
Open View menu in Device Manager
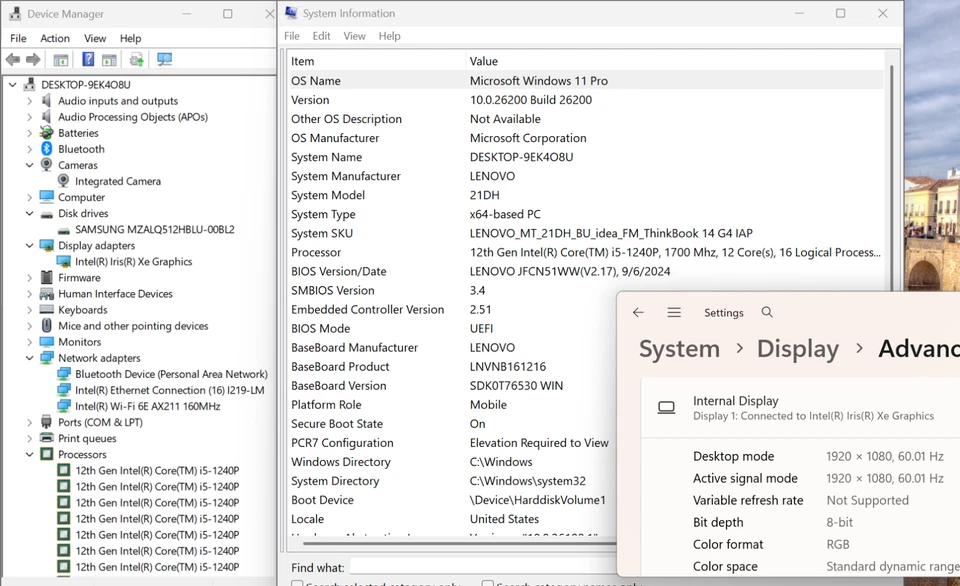pyautogui.click(x=95, y=38)
